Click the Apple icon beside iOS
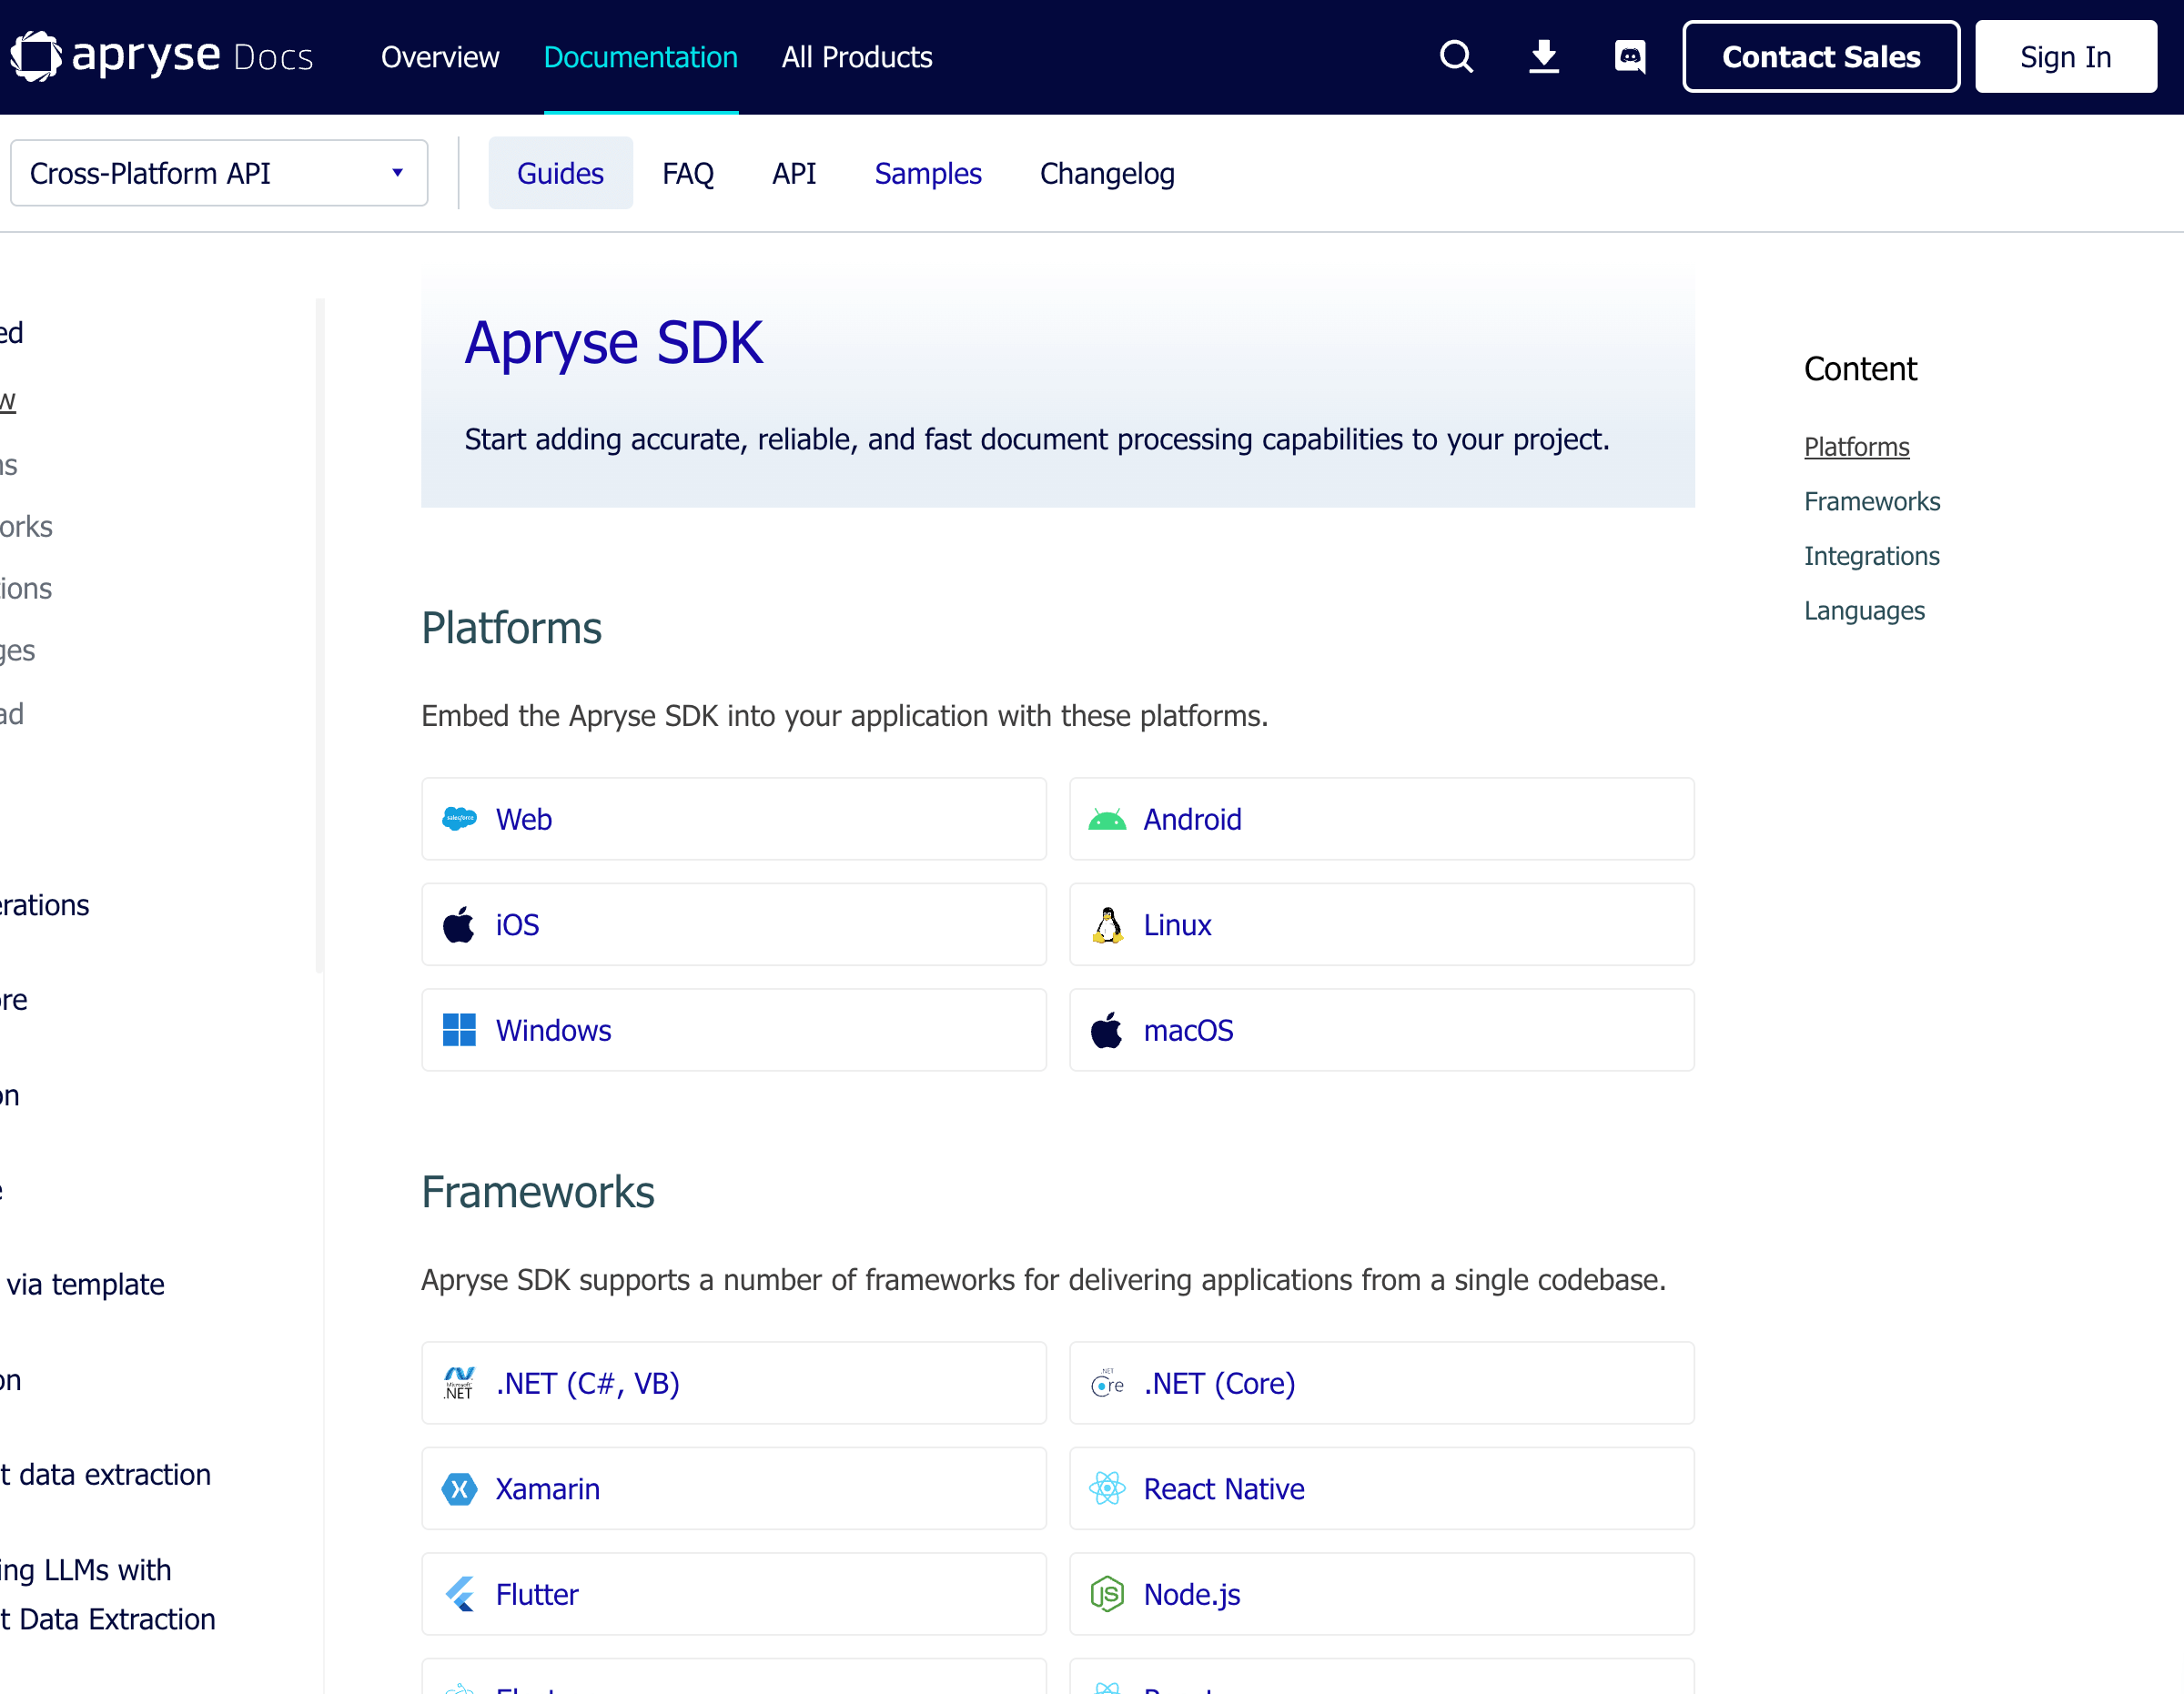The height and width of the screenshot is (1694, 2184). point(459,925)
